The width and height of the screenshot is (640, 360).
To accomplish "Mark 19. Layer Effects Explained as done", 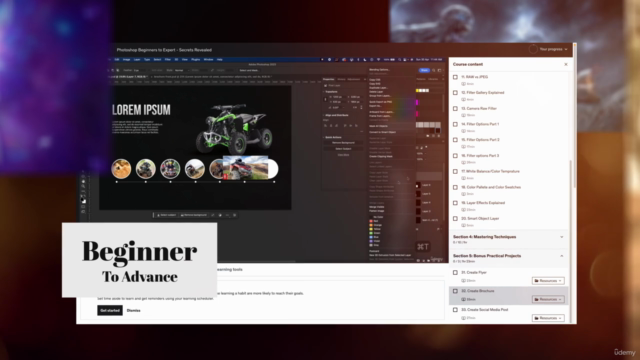I will point(455,203).
